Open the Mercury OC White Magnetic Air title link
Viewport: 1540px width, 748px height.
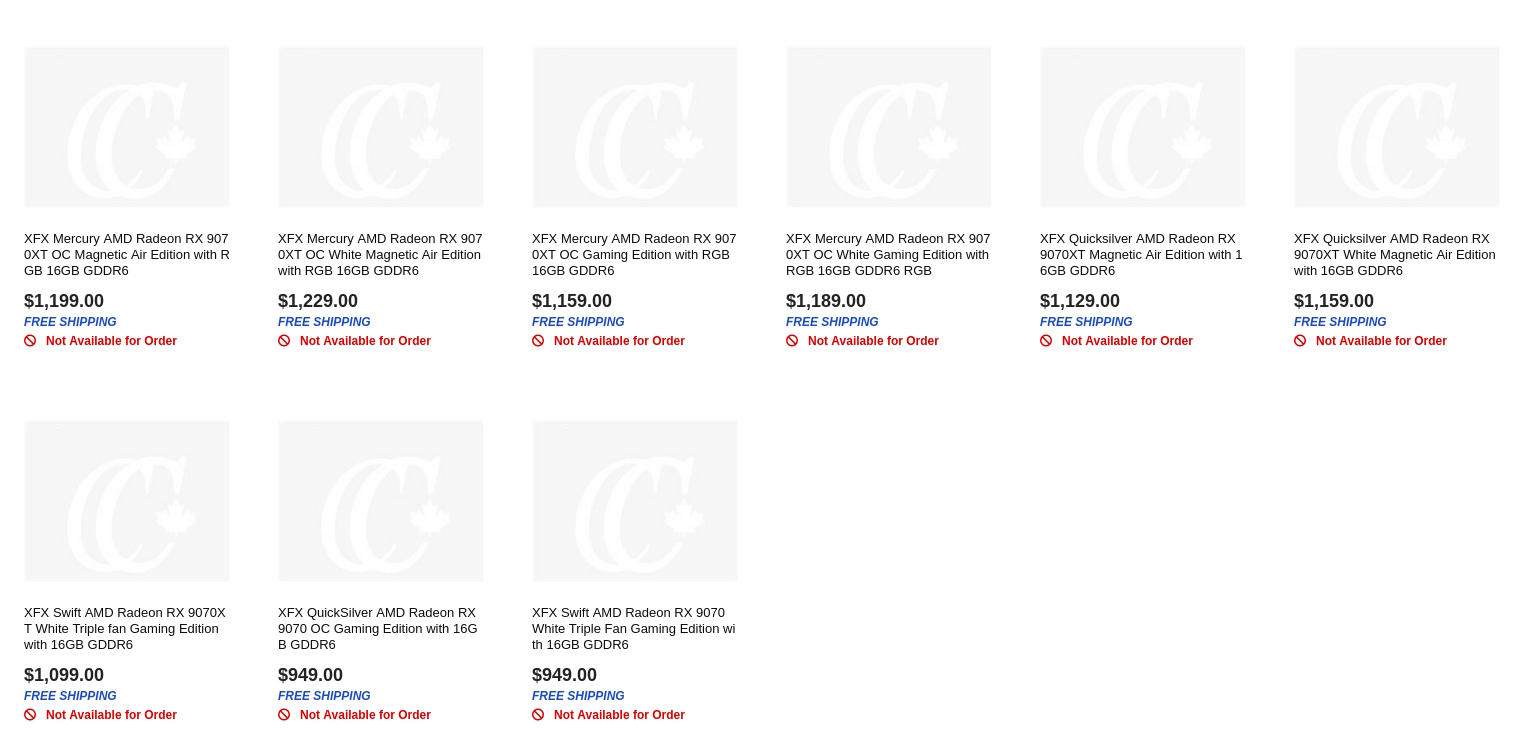(380, 255)
